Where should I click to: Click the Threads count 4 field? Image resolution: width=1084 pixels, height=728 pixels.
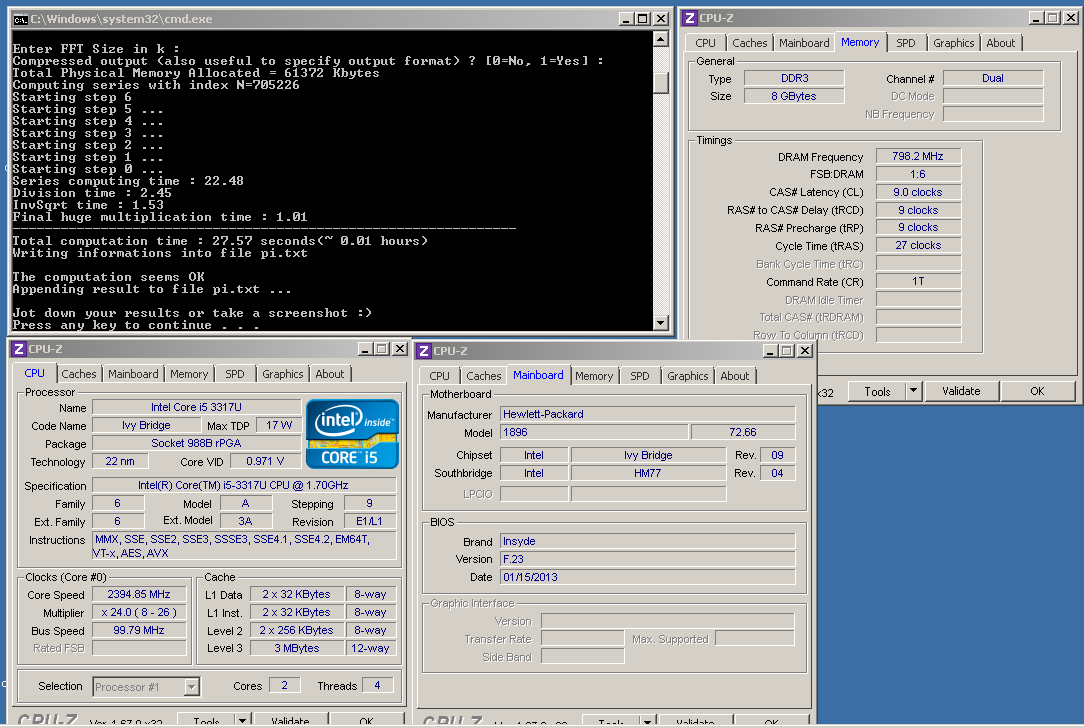tap(377, 685)
